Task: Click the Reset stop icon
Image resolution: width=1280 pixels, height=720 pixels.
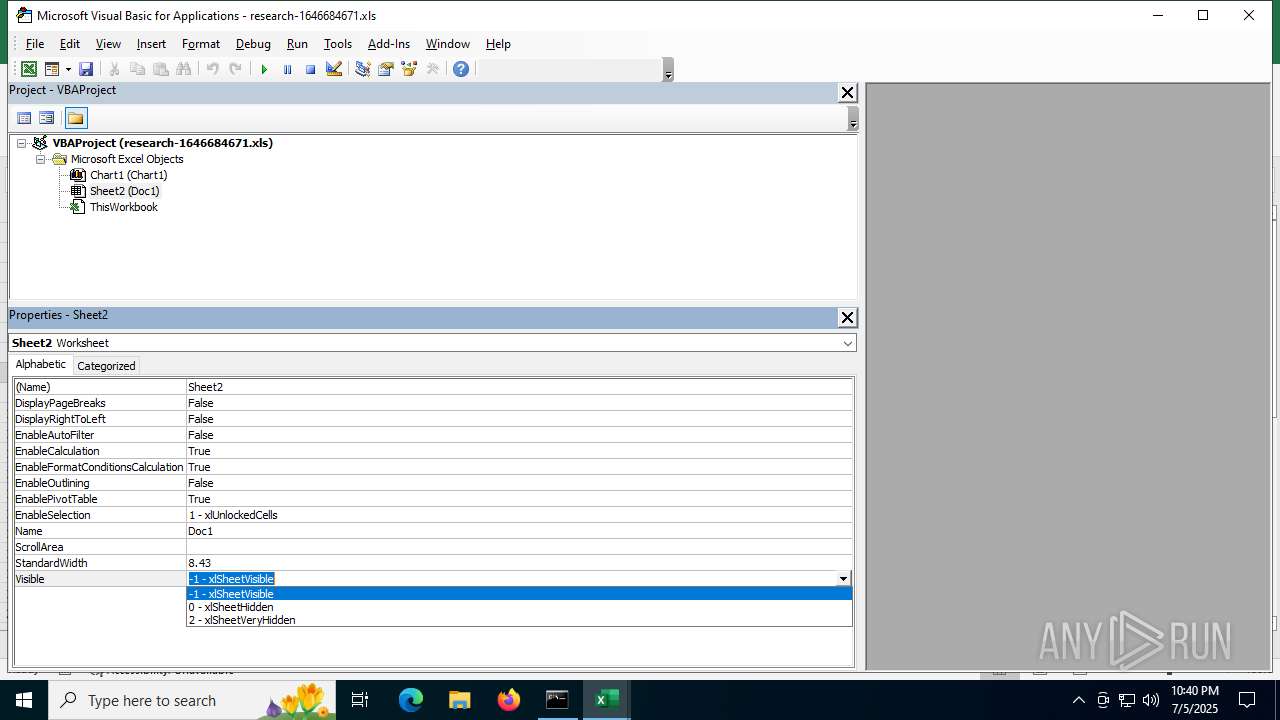Action: [310, 69]
